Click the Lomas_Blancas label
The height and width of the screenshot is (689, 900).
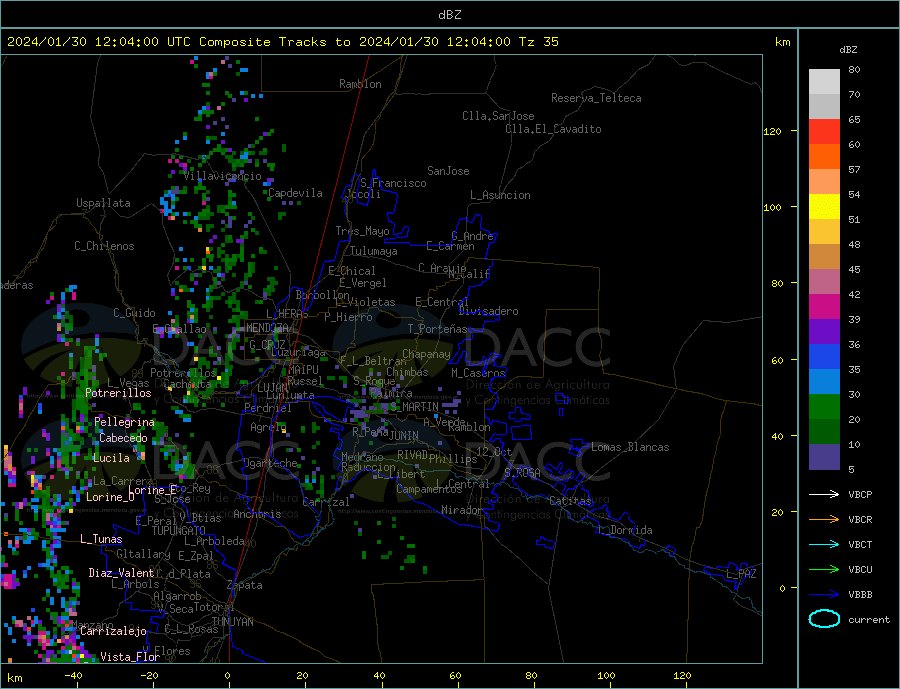click(x=630, y=447)
